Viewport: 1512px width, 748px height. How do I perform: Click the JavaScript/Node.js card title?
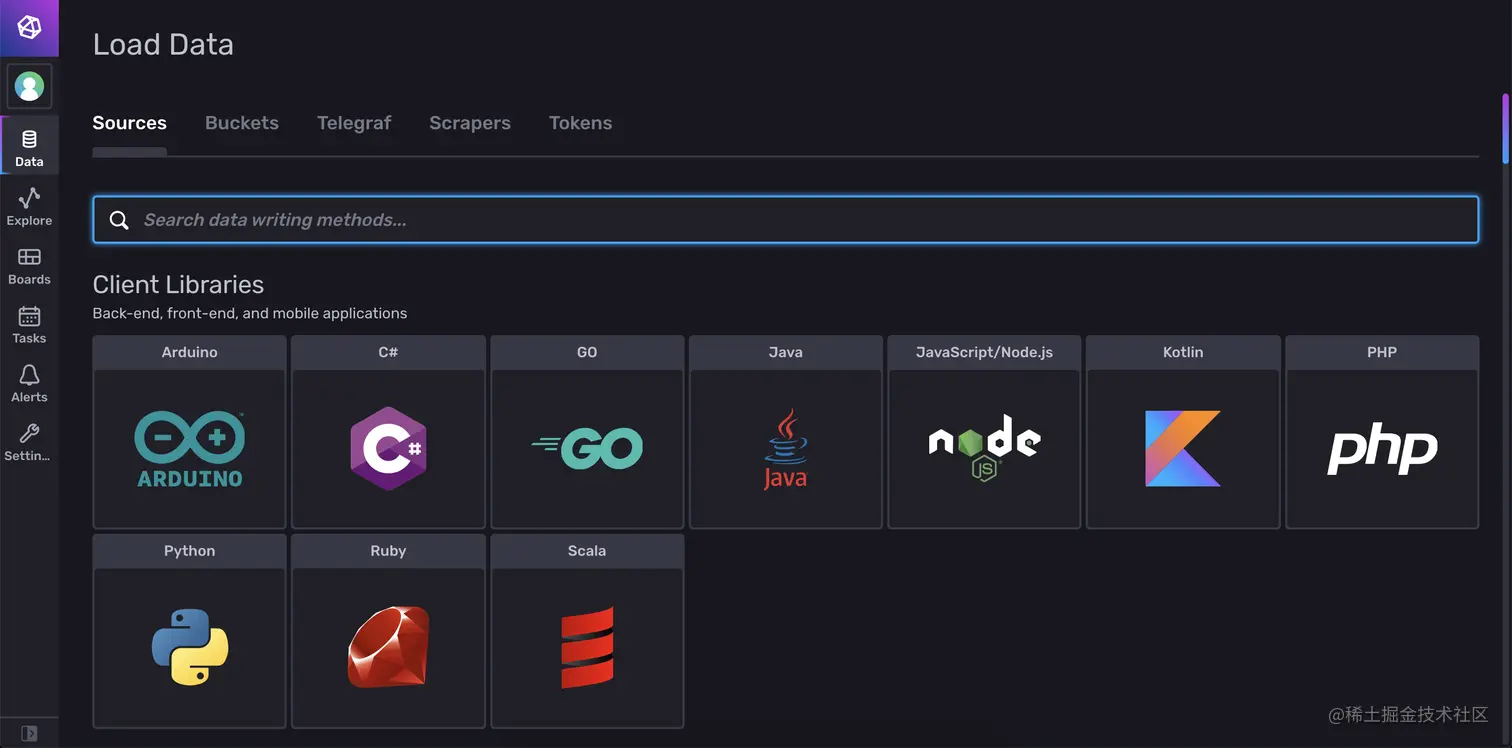pos(984,352)
